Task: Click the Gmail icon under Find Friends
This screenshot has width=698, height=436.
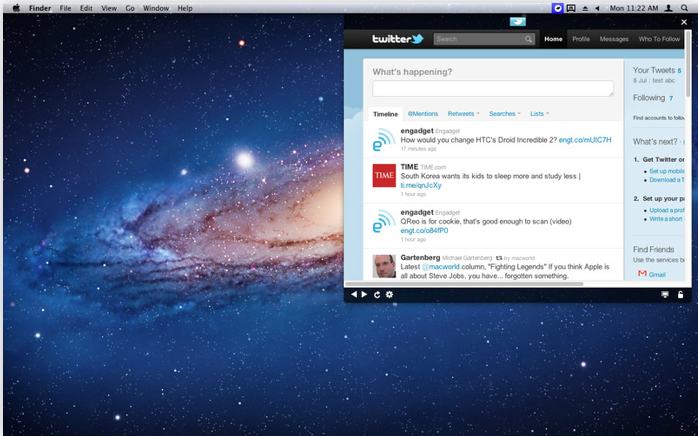Action: (642, 273)
